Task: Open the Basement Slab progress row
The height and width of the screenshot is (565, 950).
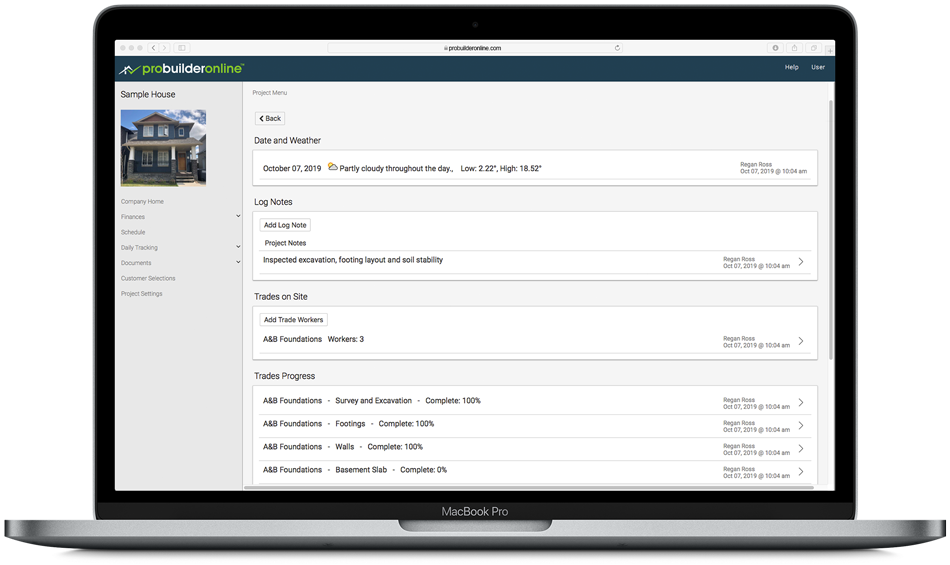Action: (534, 472)
